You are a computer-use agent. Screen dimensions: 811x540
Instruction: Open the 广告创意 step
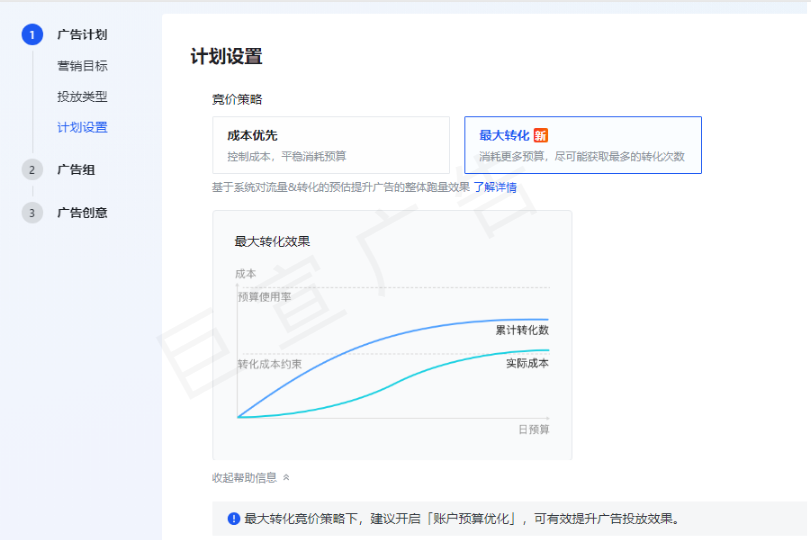pos(82,213)
